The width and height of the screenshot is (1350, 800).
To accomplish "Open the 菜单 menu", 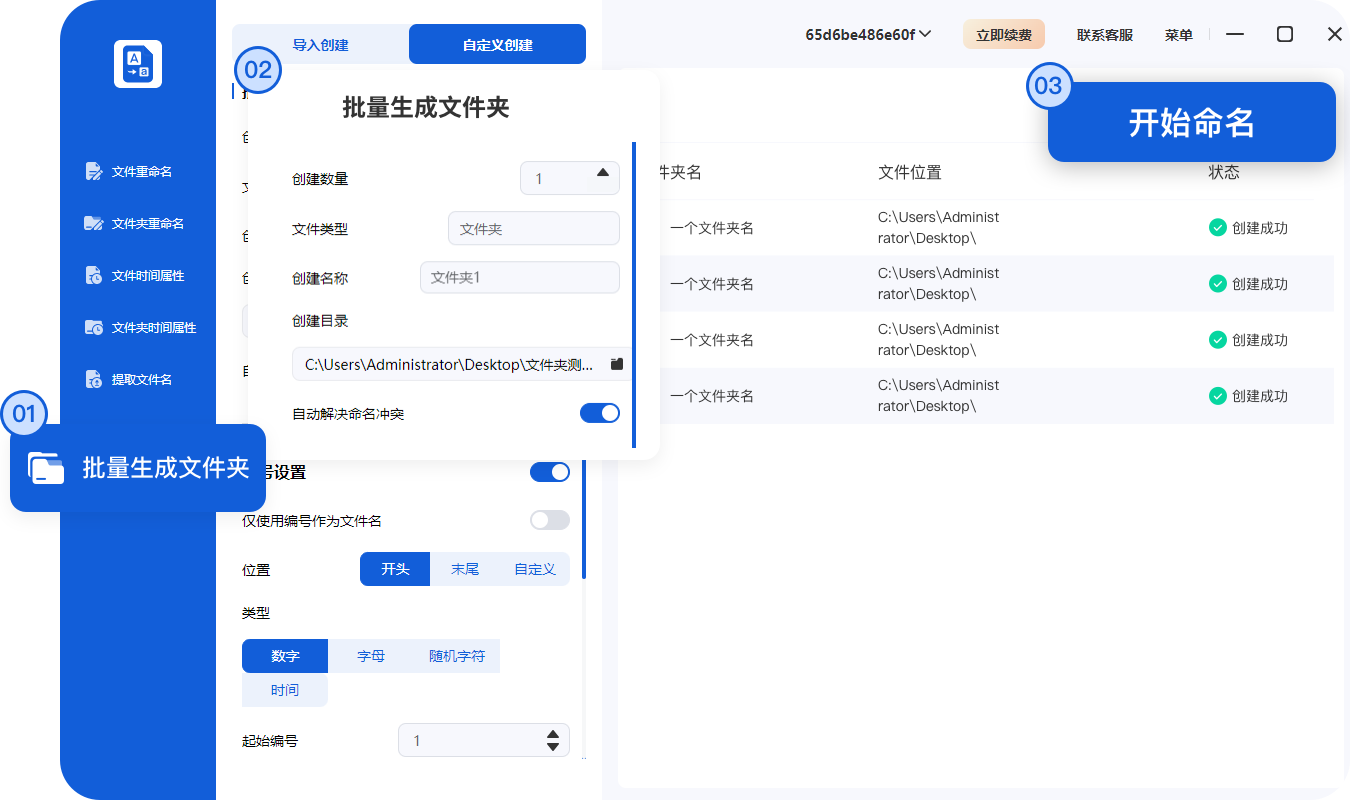I will 1178,33.
